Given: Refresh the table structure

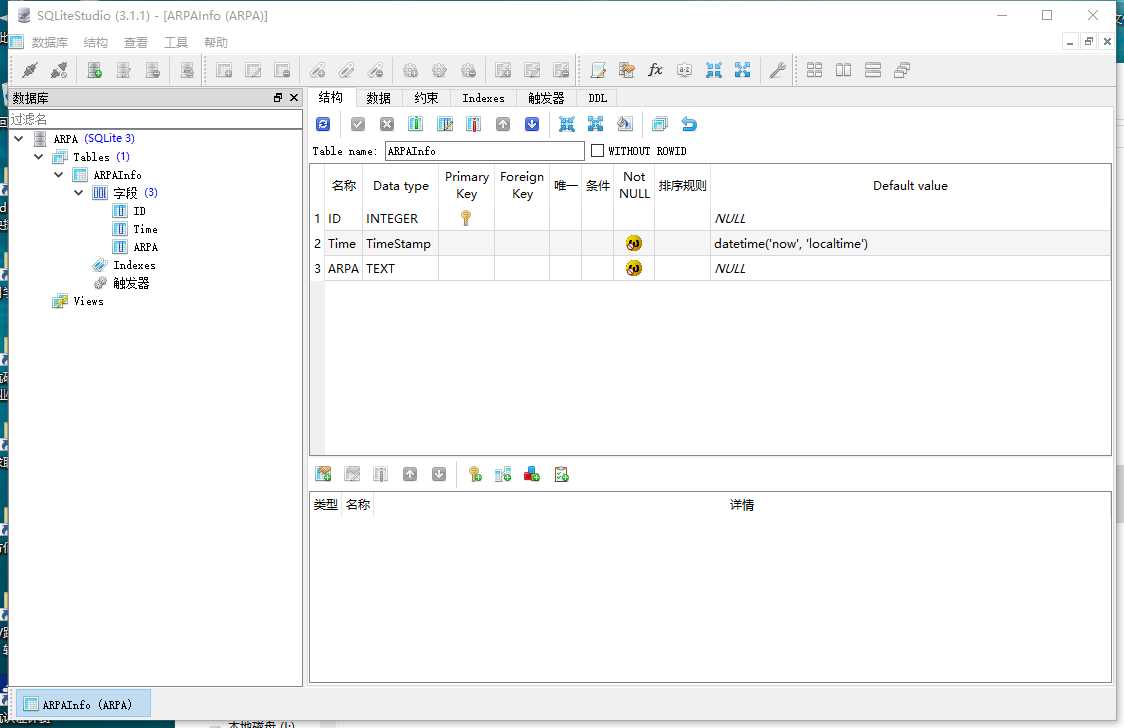Looking at the screenshot, I should [323, 124].
